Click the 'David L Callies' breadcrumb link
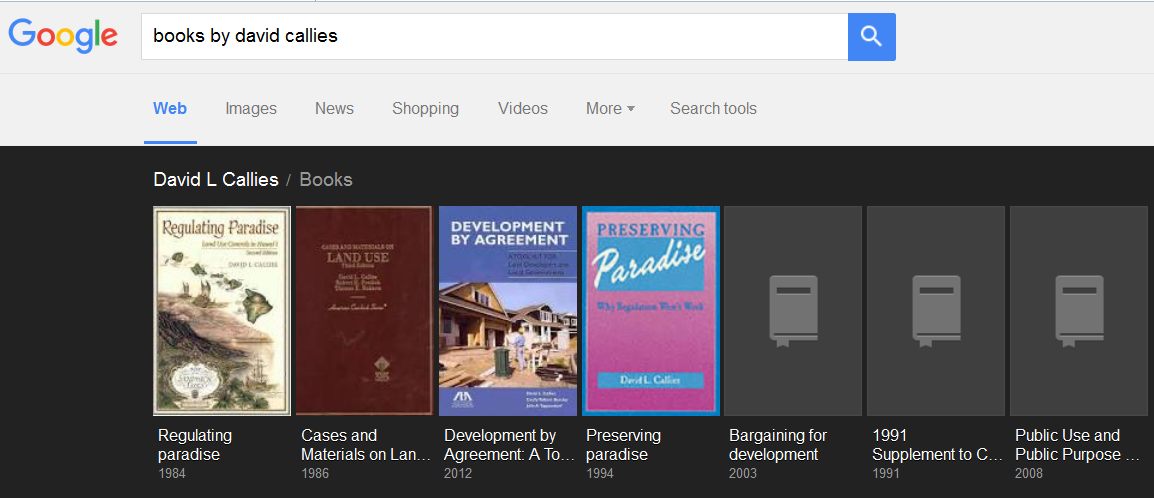 (x=216, y=179)
